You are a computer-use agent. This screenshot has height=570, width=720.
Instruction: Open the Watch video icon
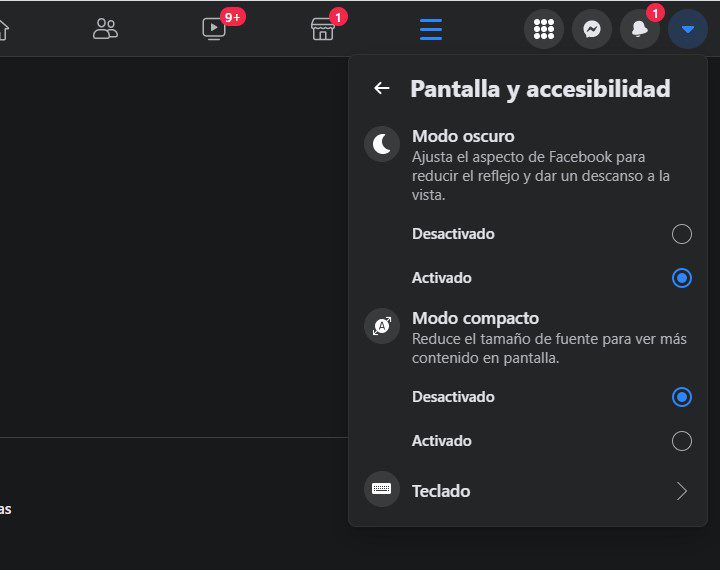coord(214,29)
